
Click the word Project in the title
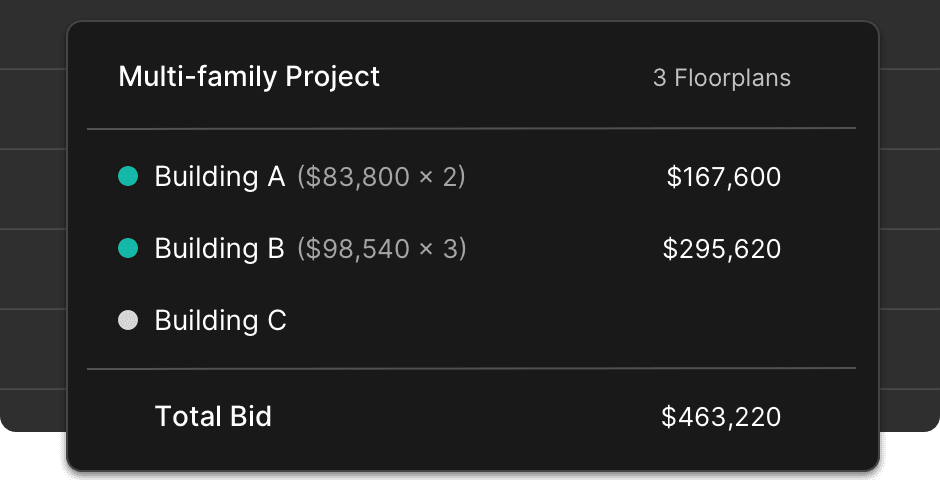tap(337, 77)
